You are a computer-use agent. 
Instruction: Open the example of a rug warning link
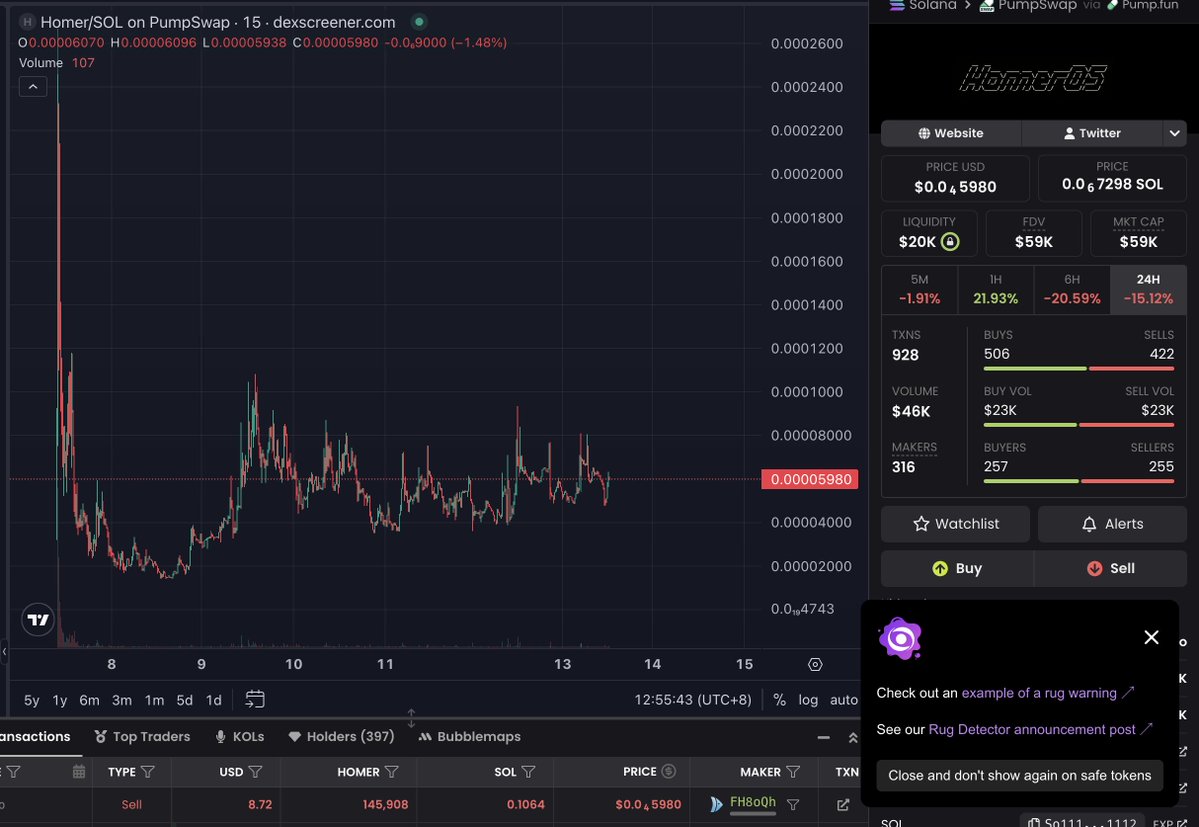point(1048,692)
